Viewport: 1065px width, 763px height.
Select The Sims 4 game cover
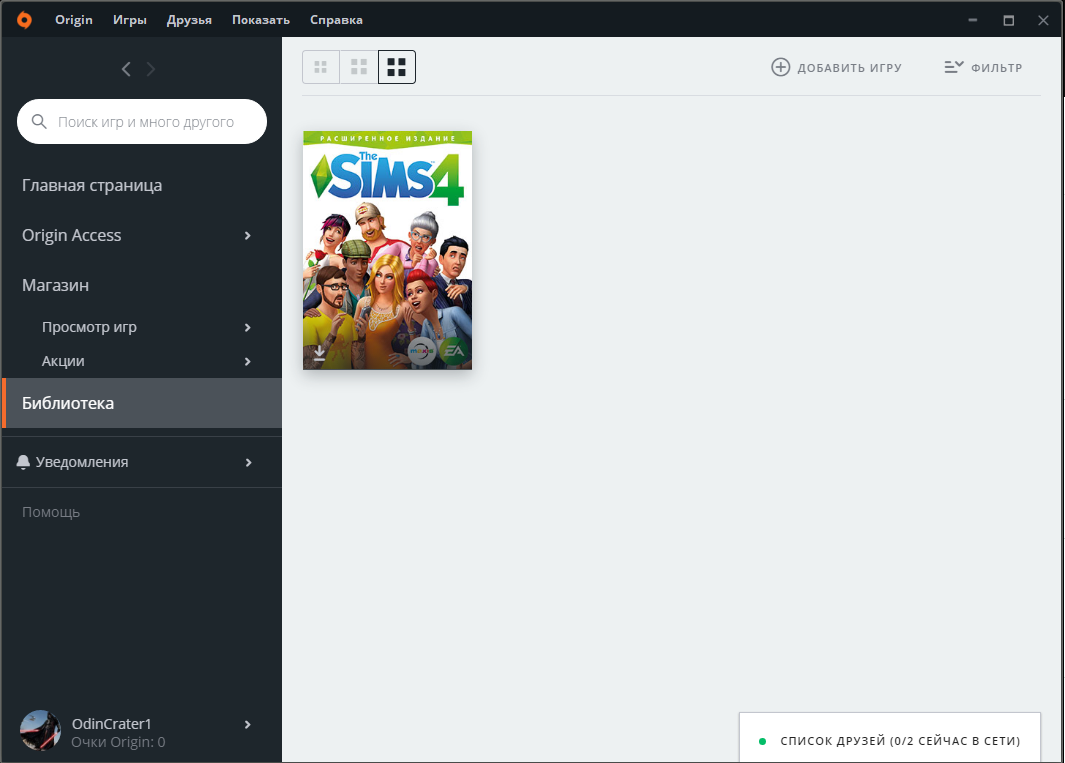(387, 250)
